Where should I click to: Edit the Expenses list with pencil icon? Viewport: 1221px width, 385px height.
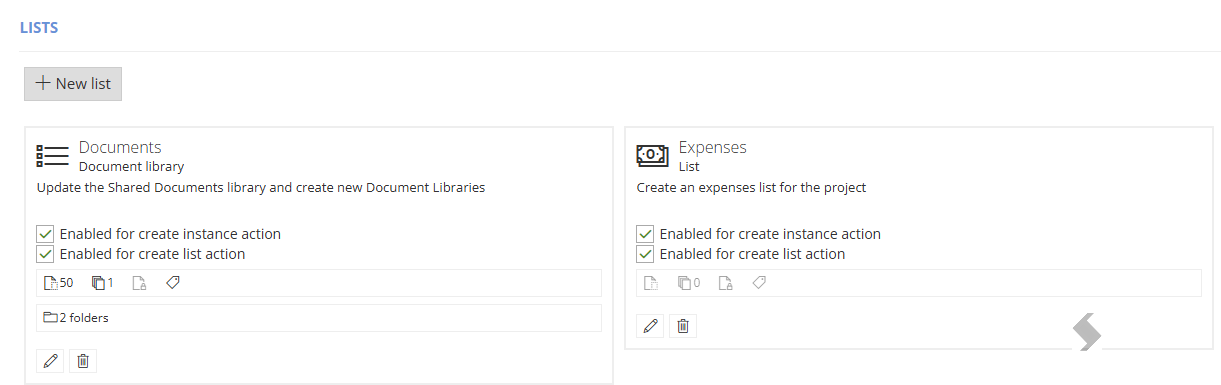point(651,326)
